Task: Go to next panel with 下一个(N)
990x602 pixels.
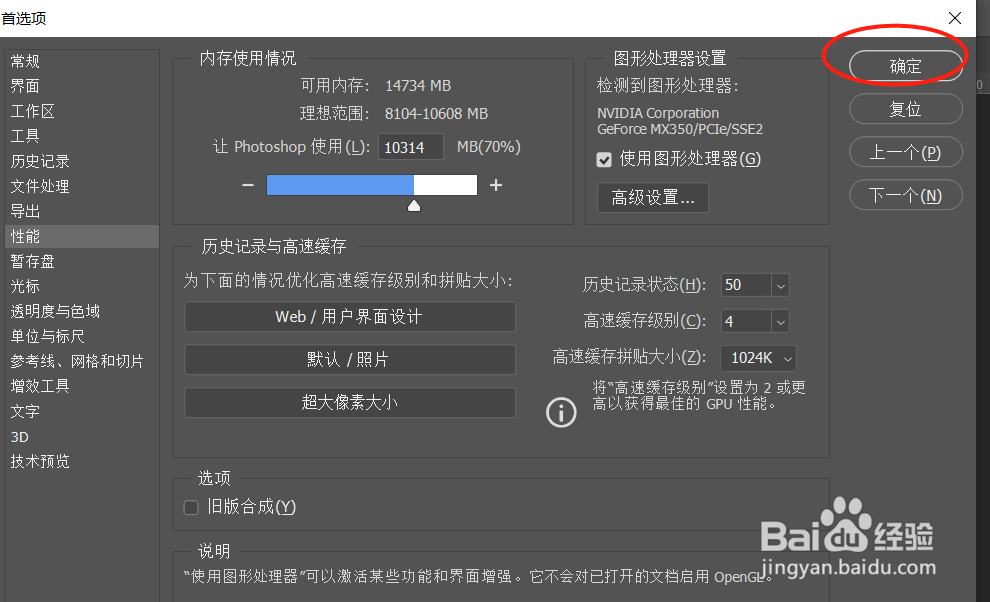Action: click(x=906, y=195)
